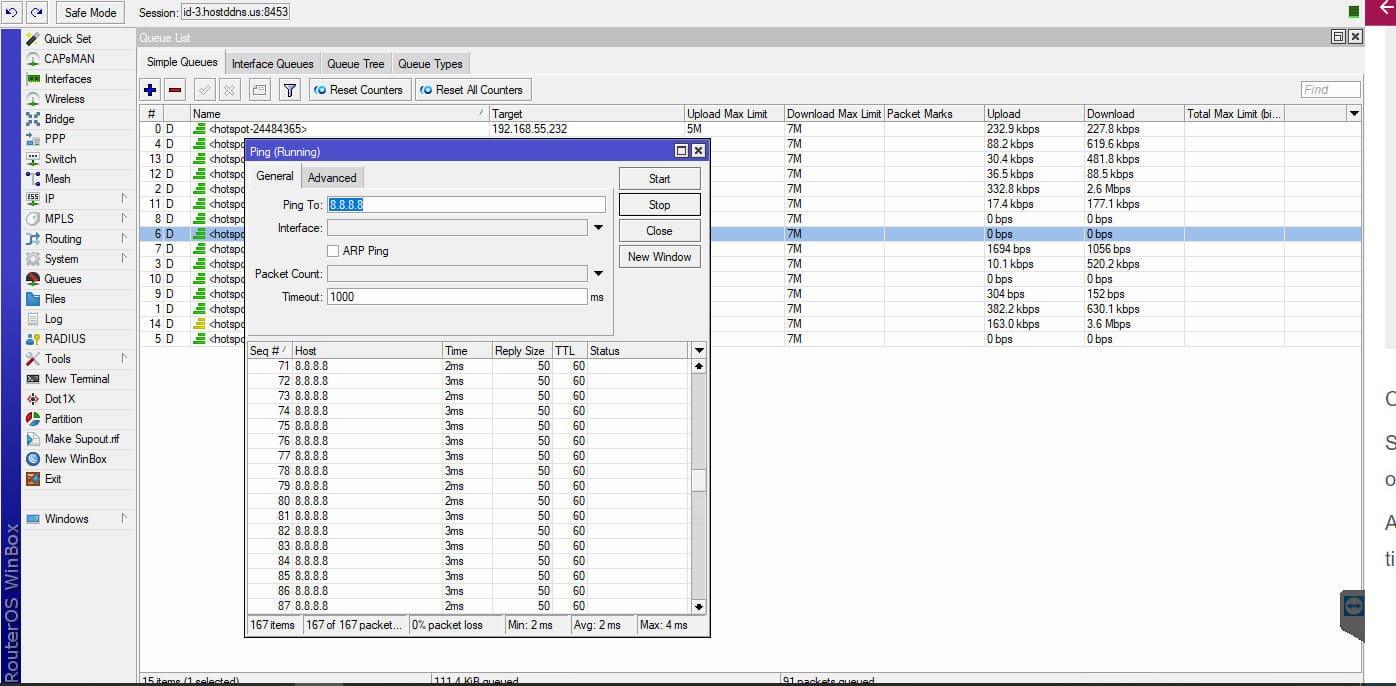Open Partition menu
Viewport: 1396px width, 686px height.
(63, 419)
